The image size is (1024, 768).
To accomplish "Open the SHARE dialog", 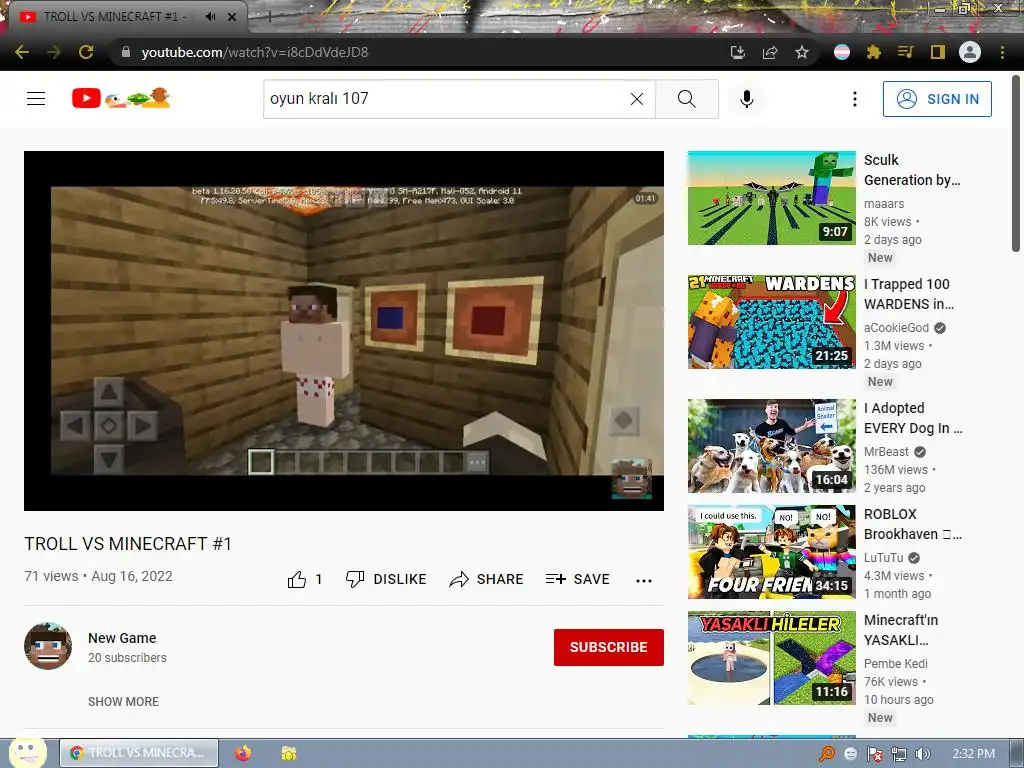I will click(487, 579).
